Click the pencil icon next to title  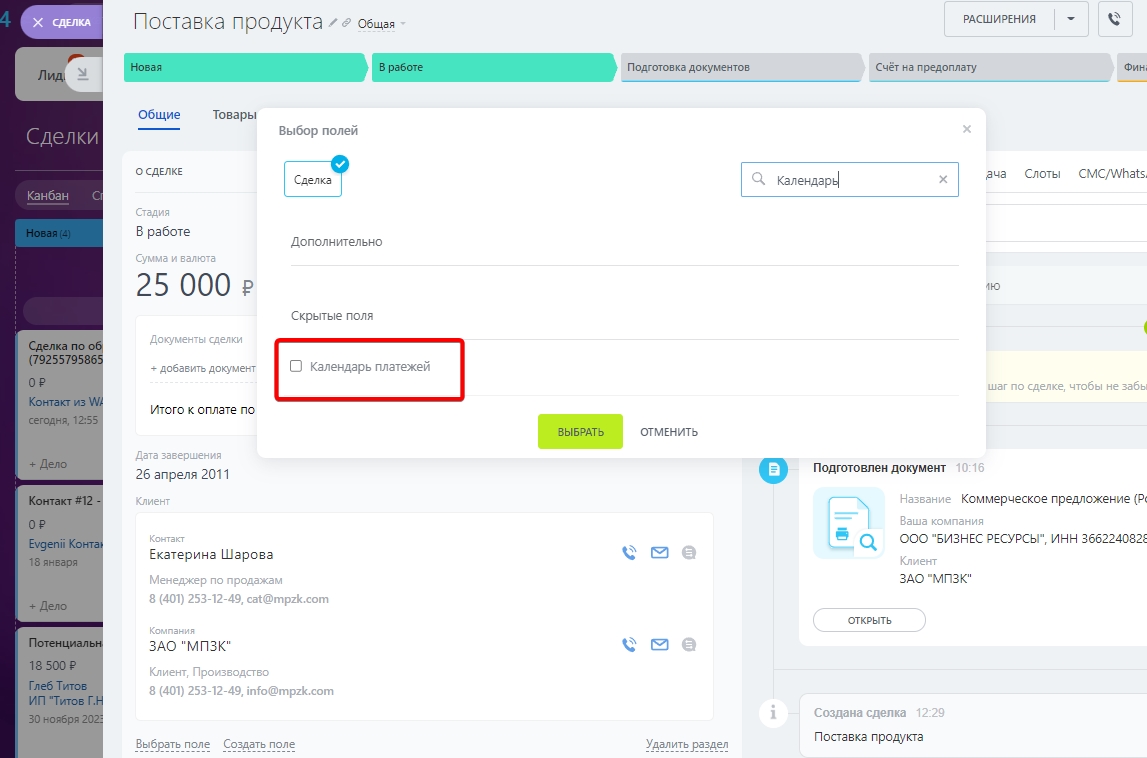click(x=333, y=23)
